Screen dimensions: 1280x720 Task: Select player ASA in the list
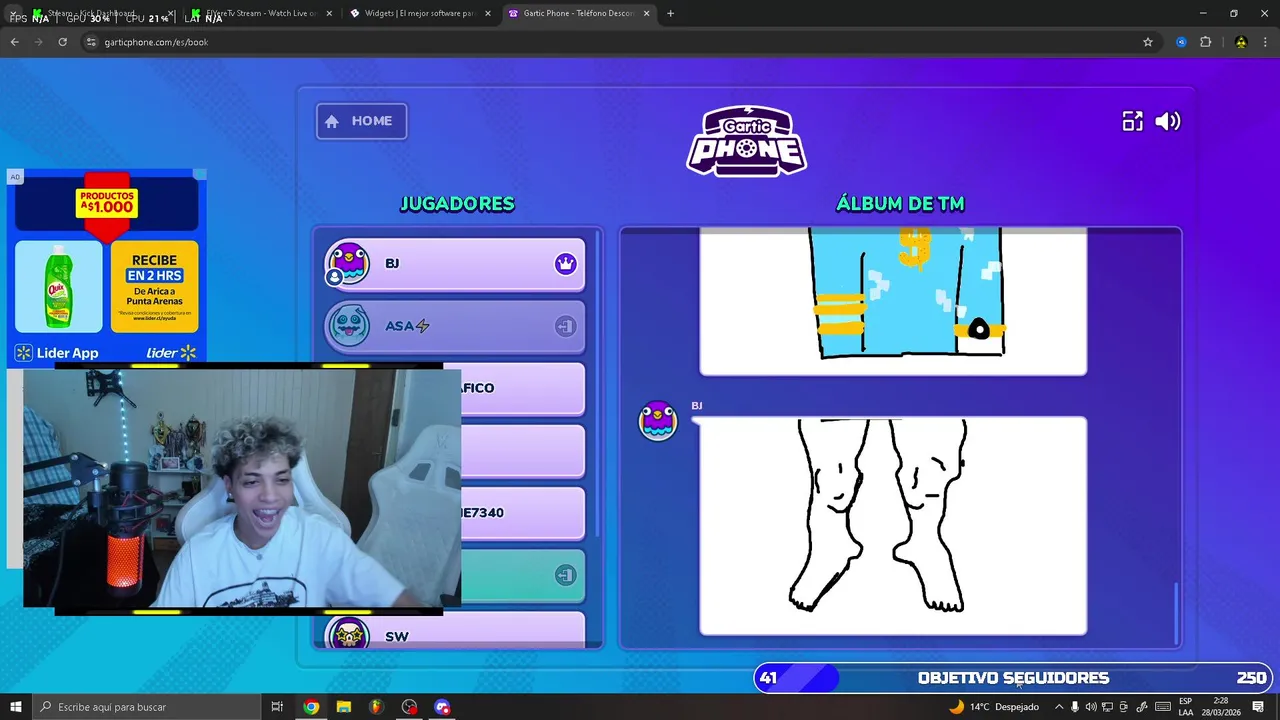click(x=454, y=326)
